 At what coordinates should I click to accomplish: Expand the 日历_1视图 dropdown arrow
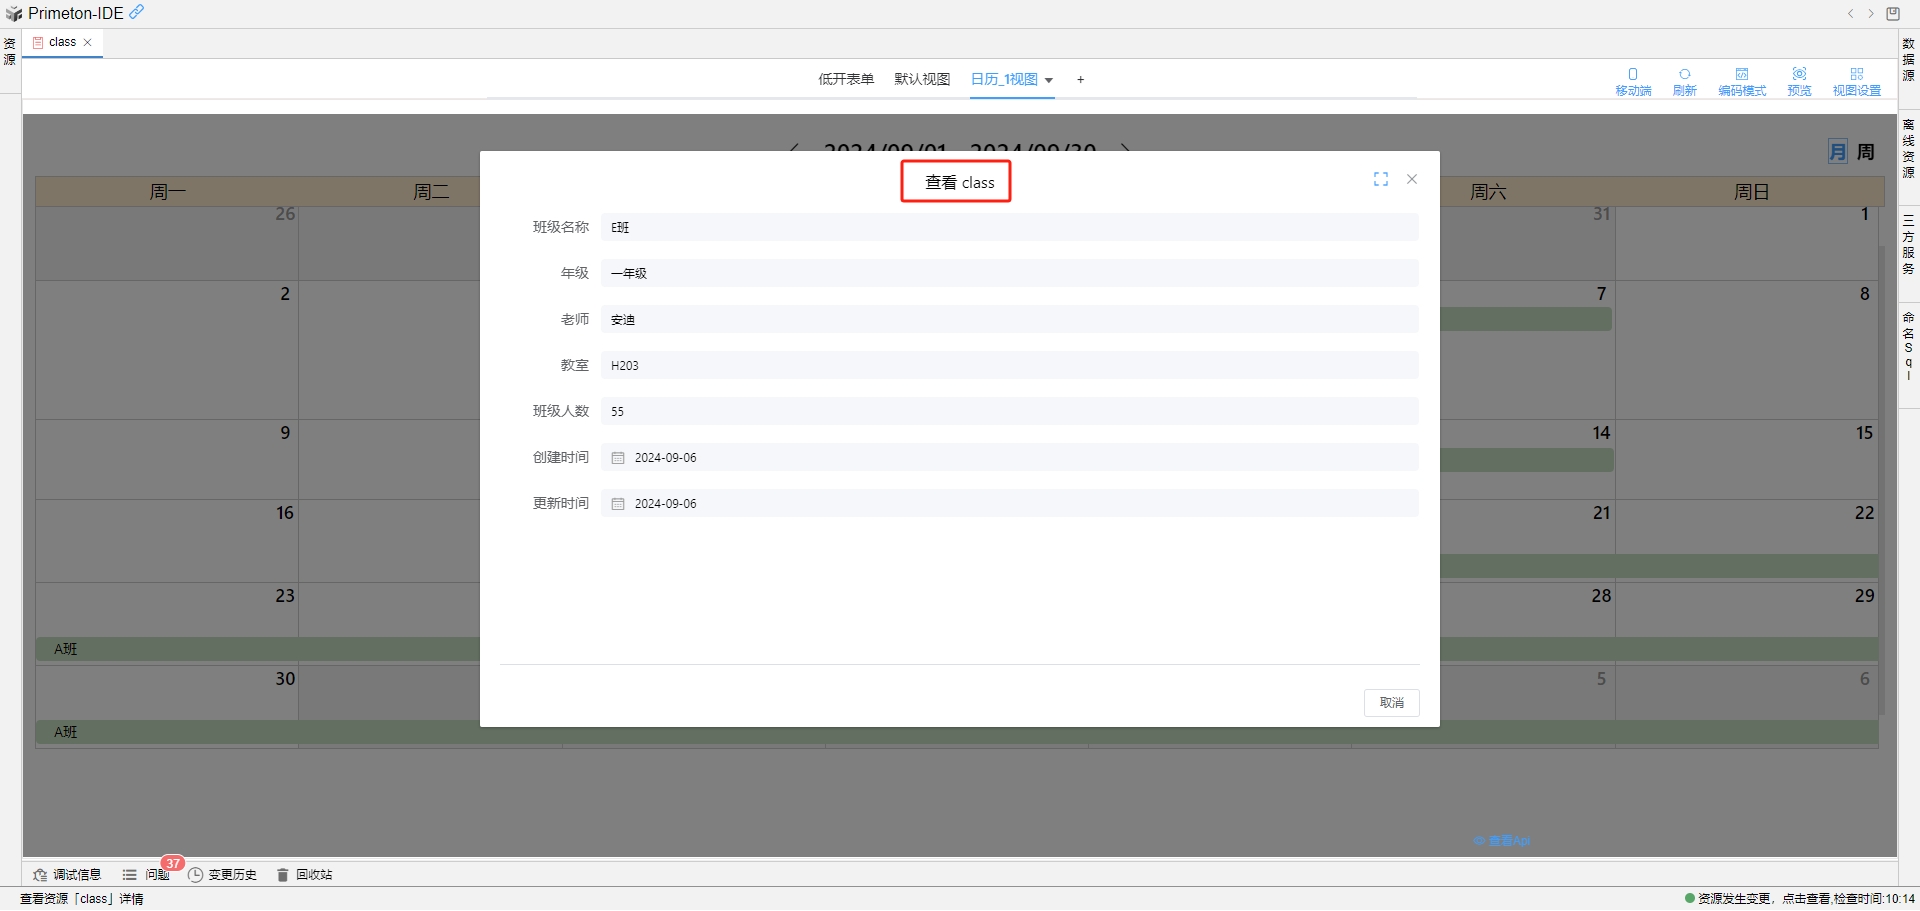coord(1049,80)
